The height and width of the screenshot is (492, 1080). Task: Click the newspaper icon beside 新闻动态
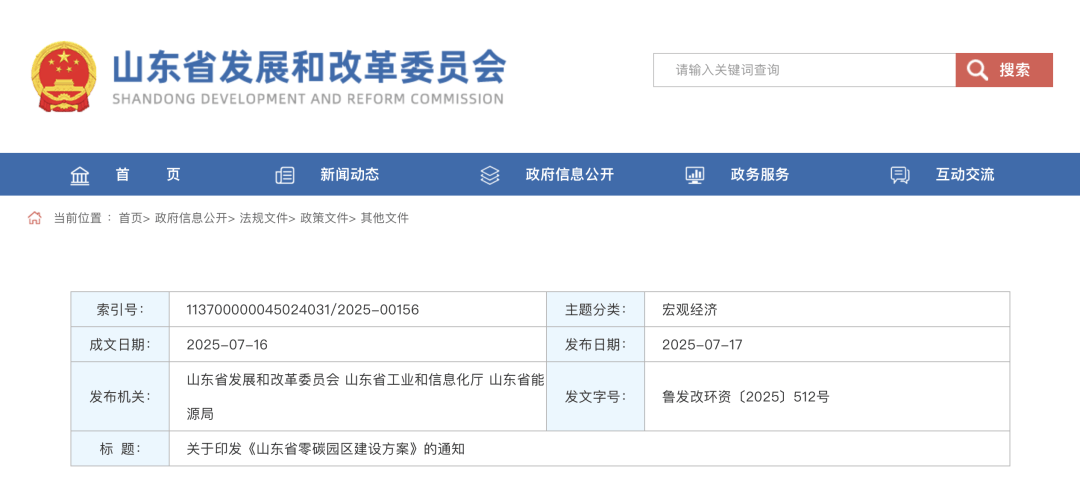[x=285, y=175]
